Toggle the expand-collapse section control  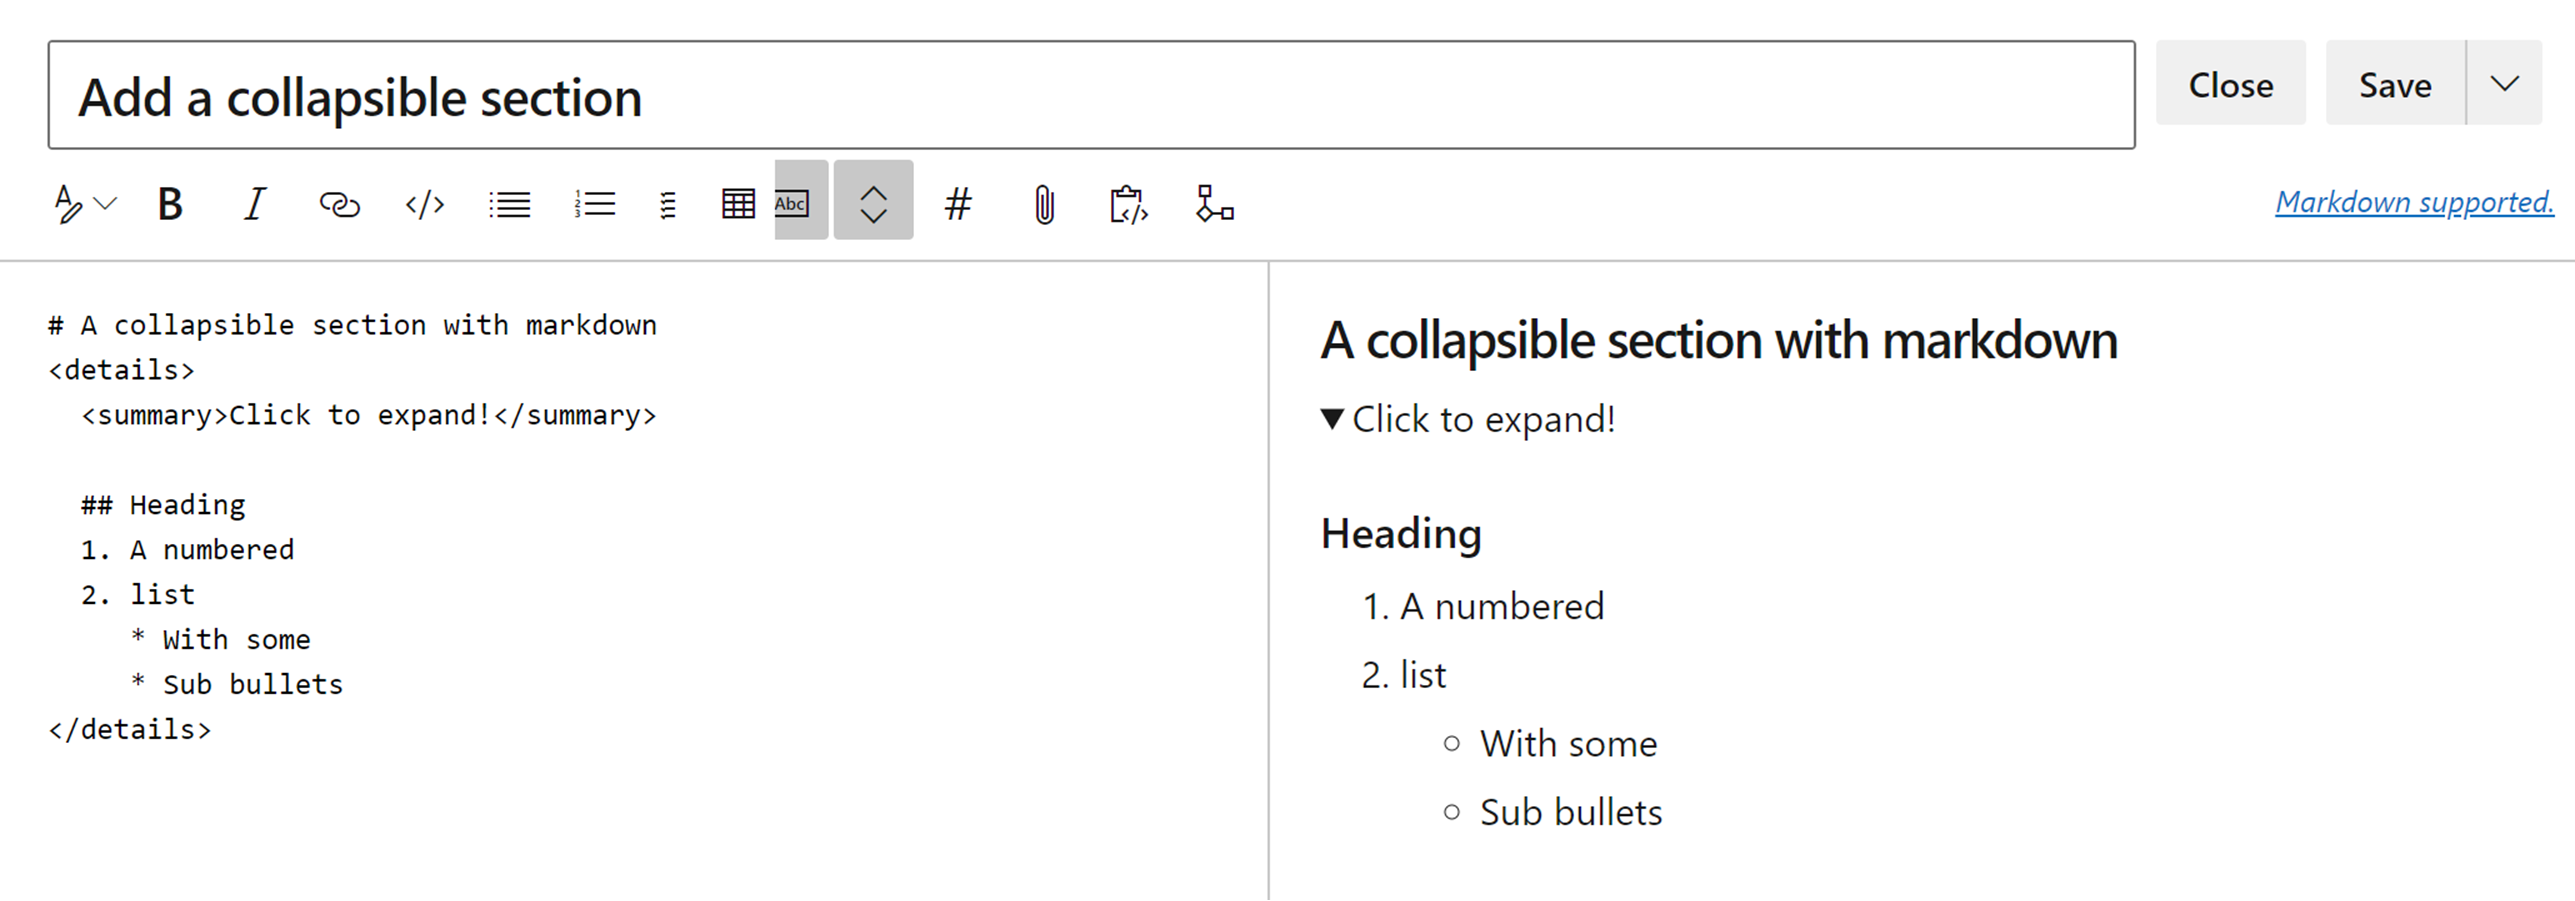point(872,201)
